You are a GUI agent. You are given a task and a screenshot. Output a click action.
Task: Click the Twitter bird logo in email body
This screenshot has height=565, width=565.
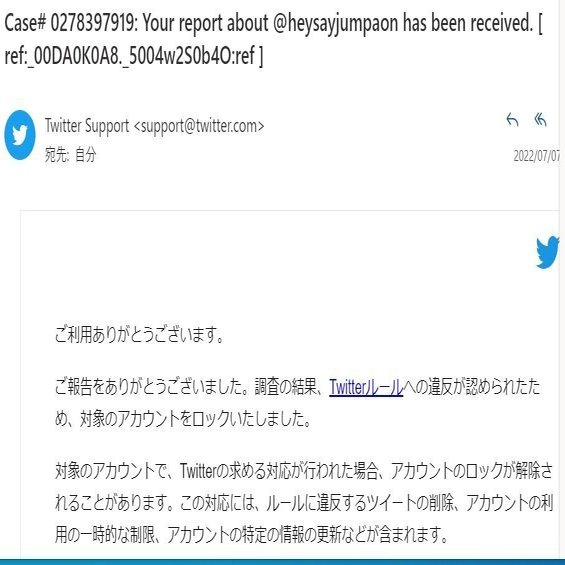[x=548, y=252]
